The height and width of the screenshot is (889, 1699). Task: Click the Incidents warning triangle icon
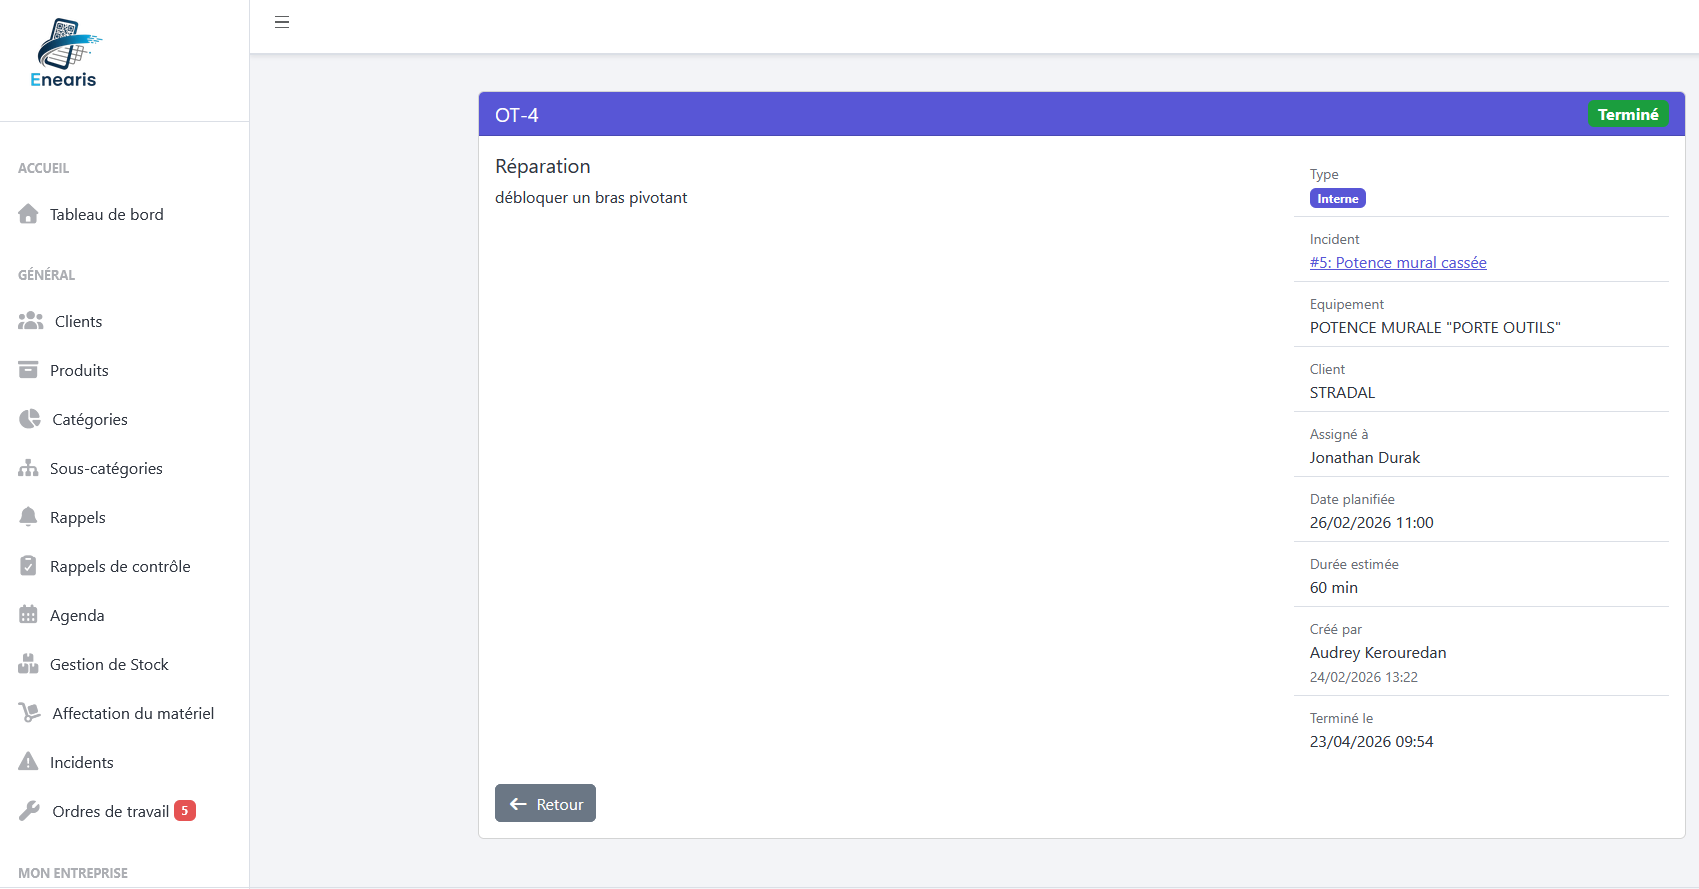pos(28,762)
